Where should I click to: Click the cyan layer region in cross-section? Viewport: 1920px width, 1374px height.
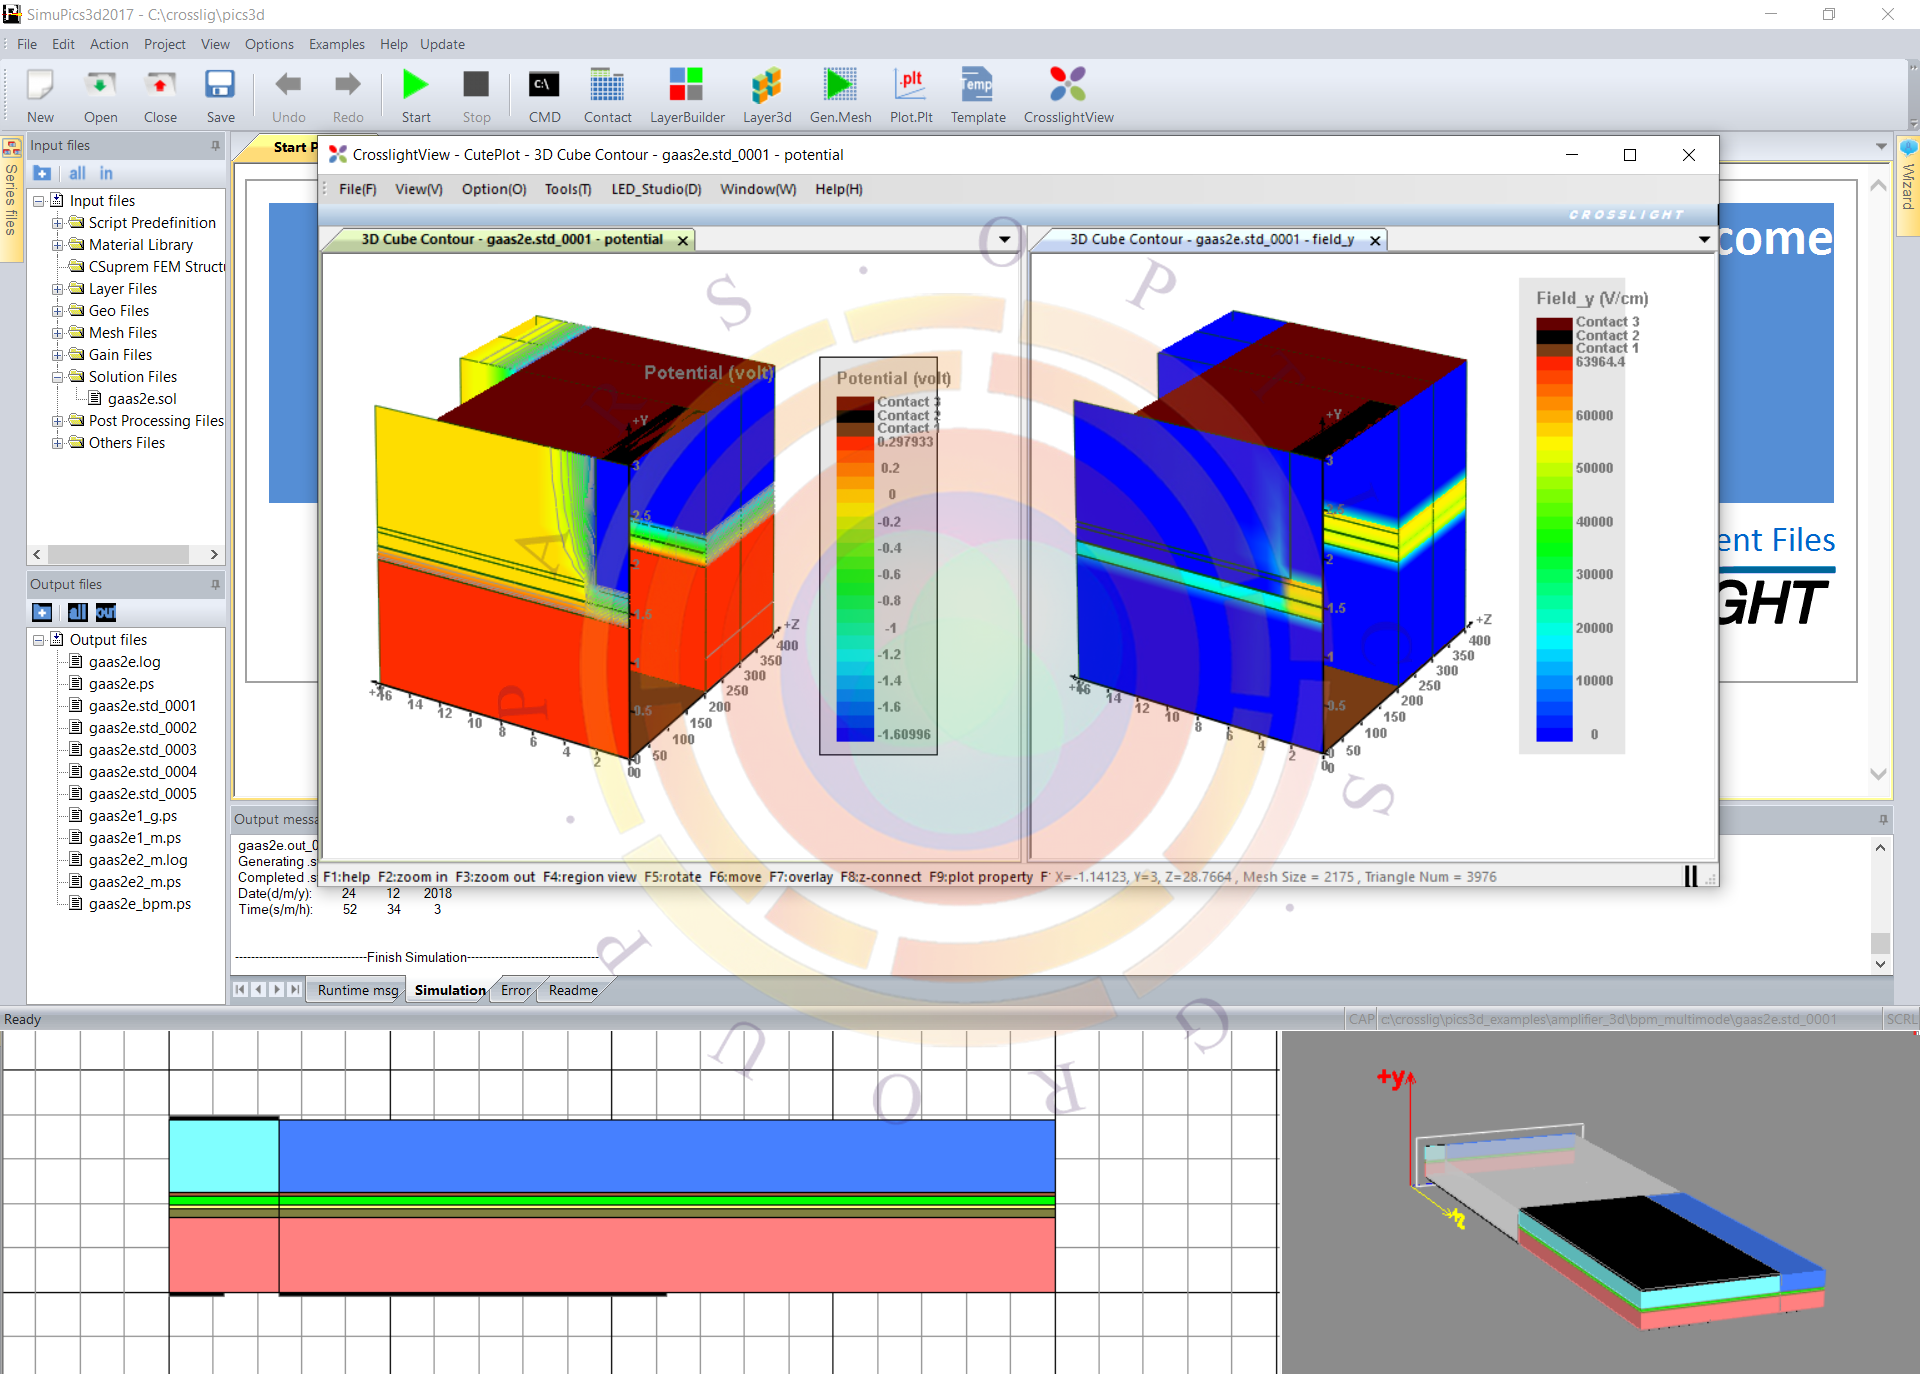coord(224,1155)
